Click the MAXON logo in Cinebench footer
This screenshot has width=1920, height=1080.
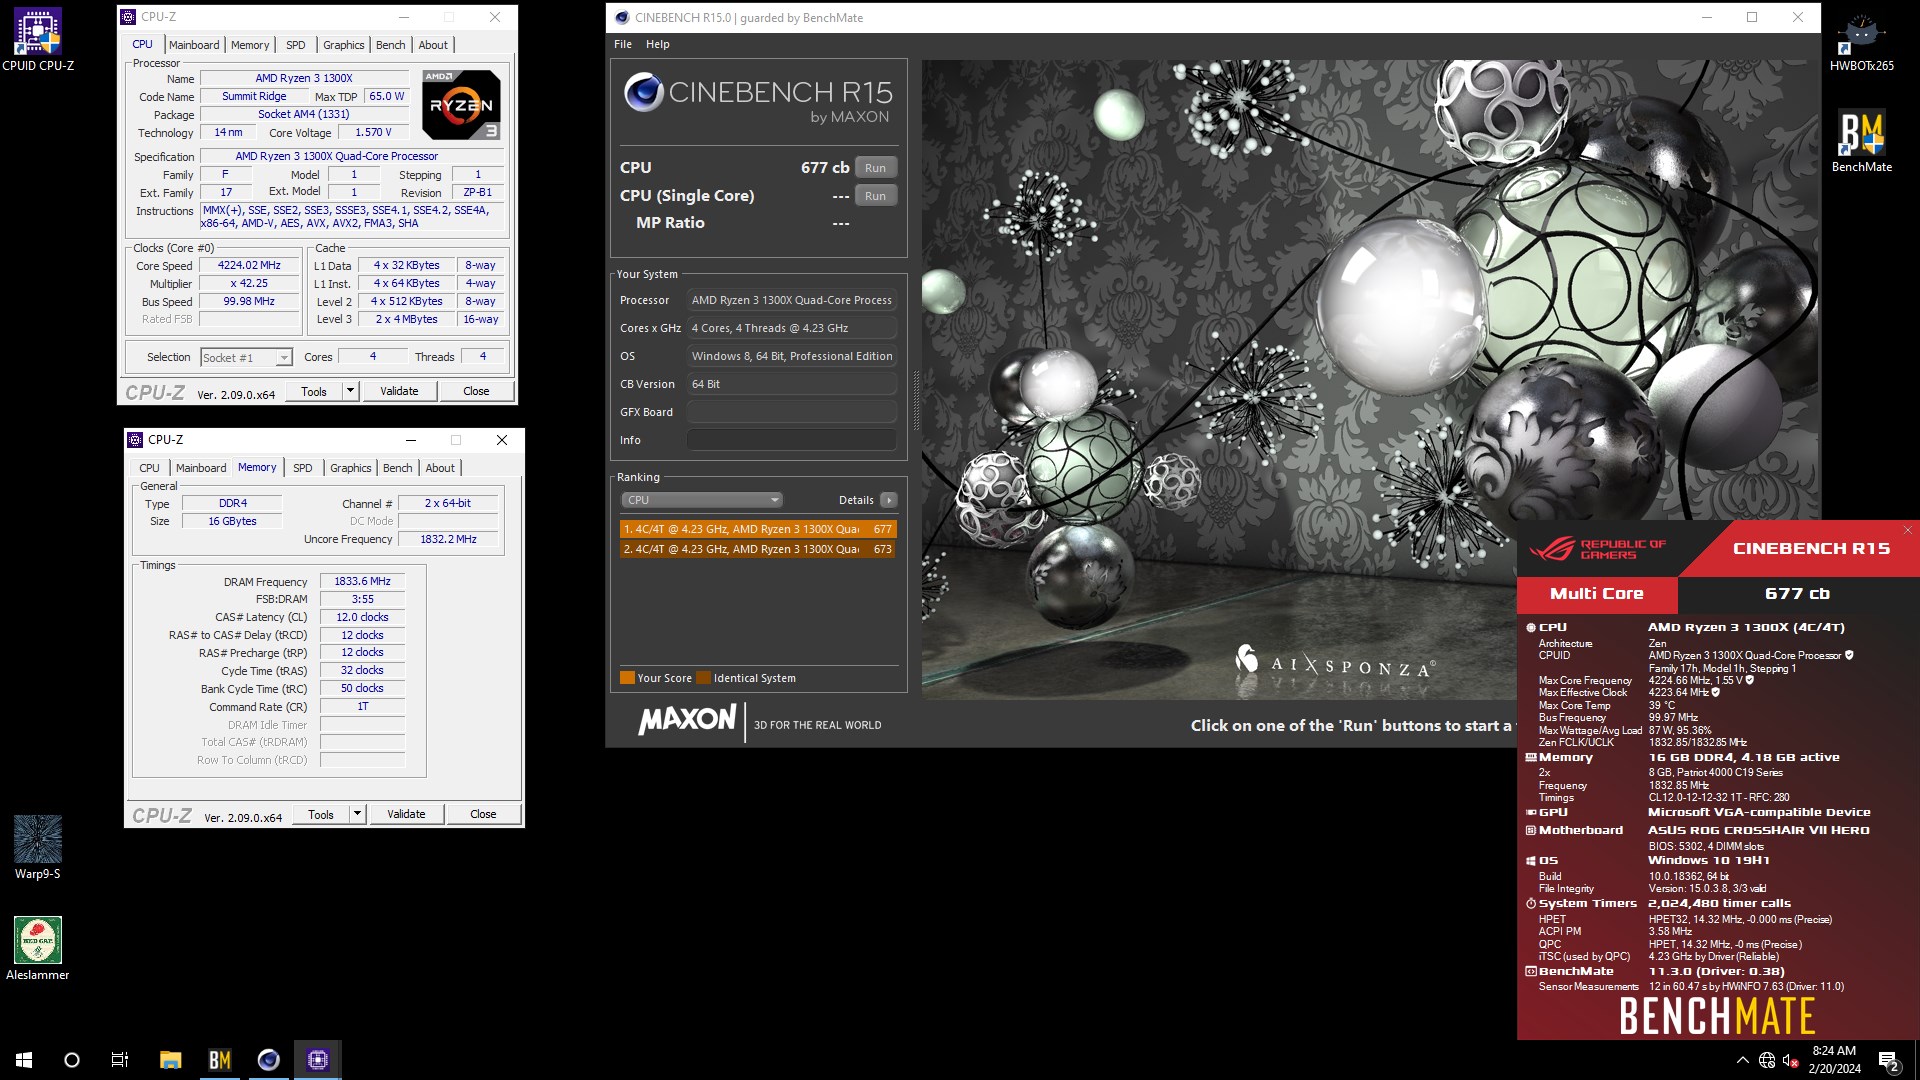coord(688,719)
